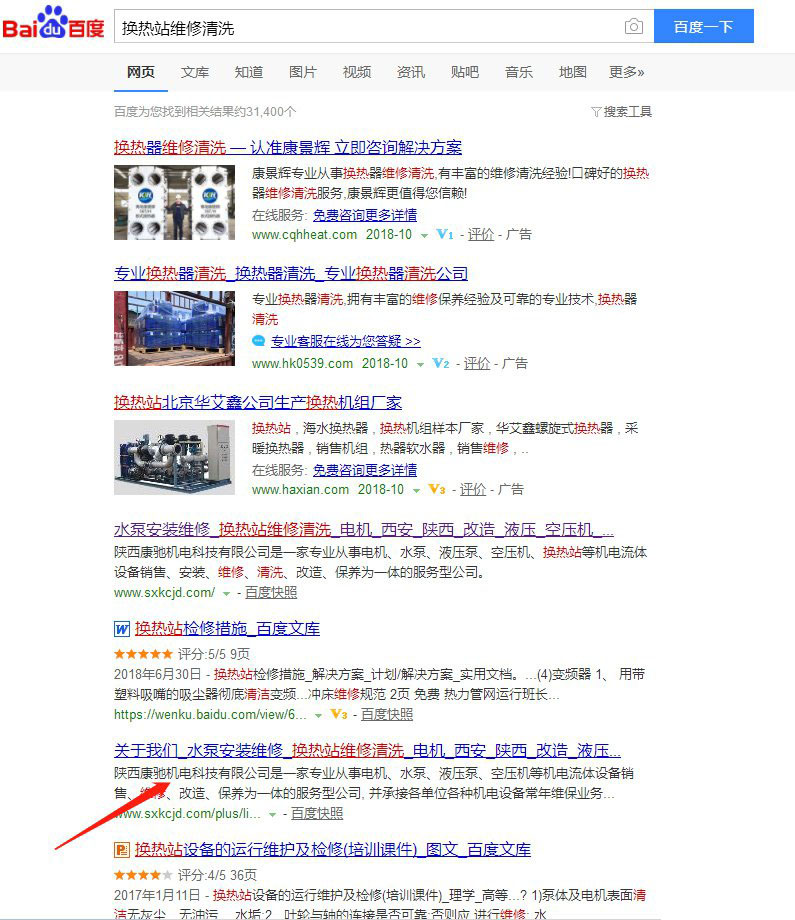The width and height of the screenshot is (795, 920).
Task: Click the V1 credibility badge
Action: pos(445,235)
